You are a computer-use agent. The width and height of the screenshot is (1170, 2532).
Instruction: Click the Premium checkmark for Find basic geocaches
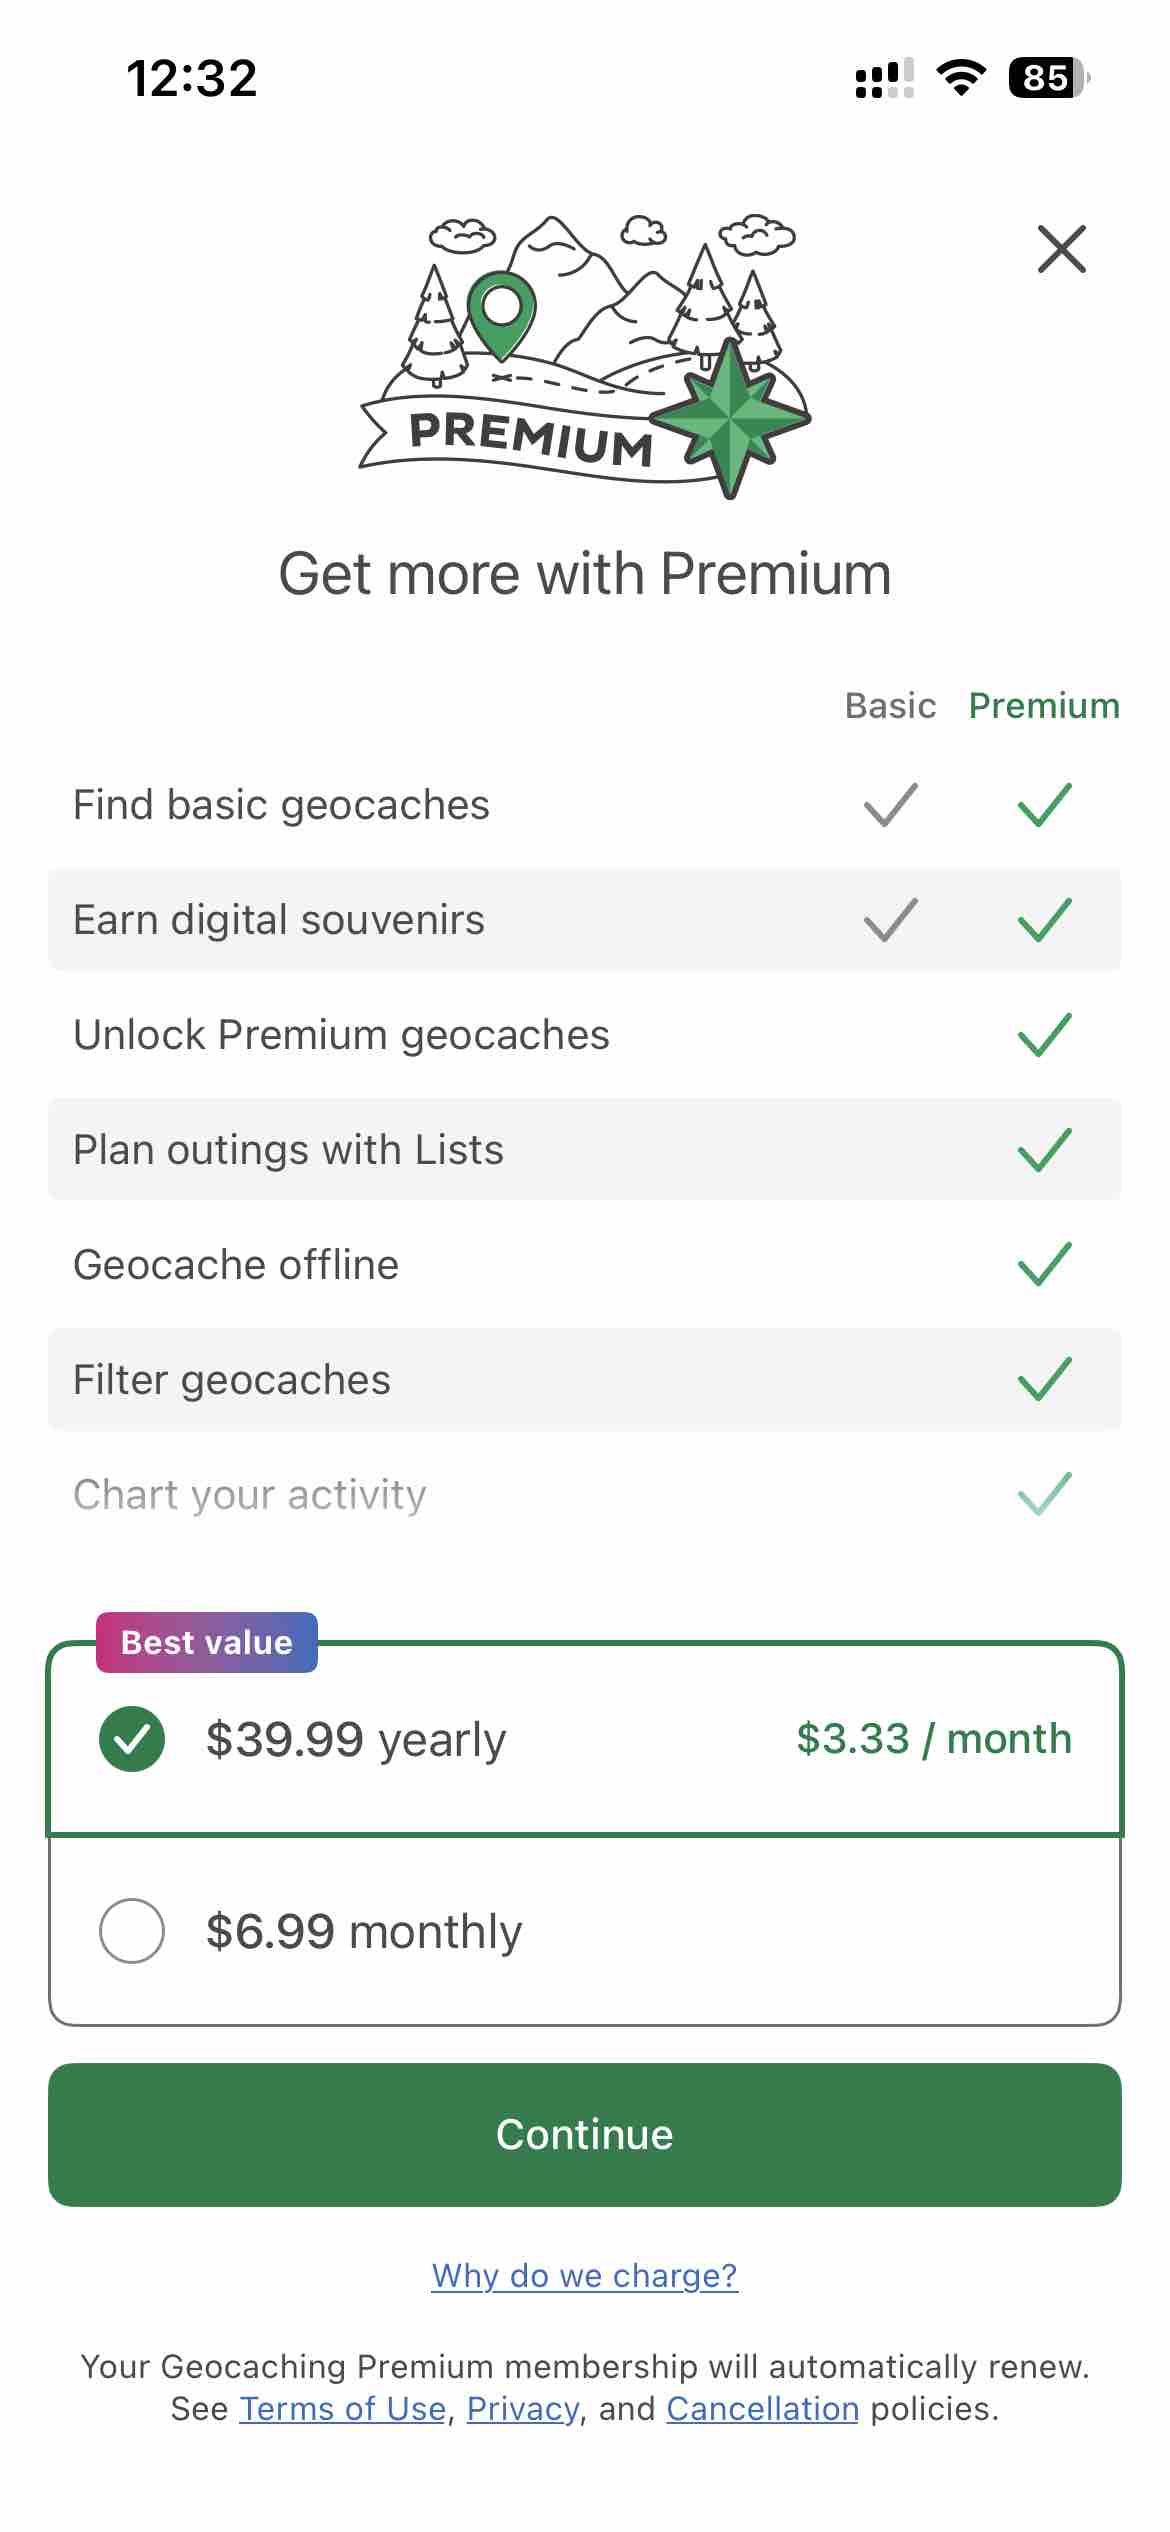coord(1042,804)
